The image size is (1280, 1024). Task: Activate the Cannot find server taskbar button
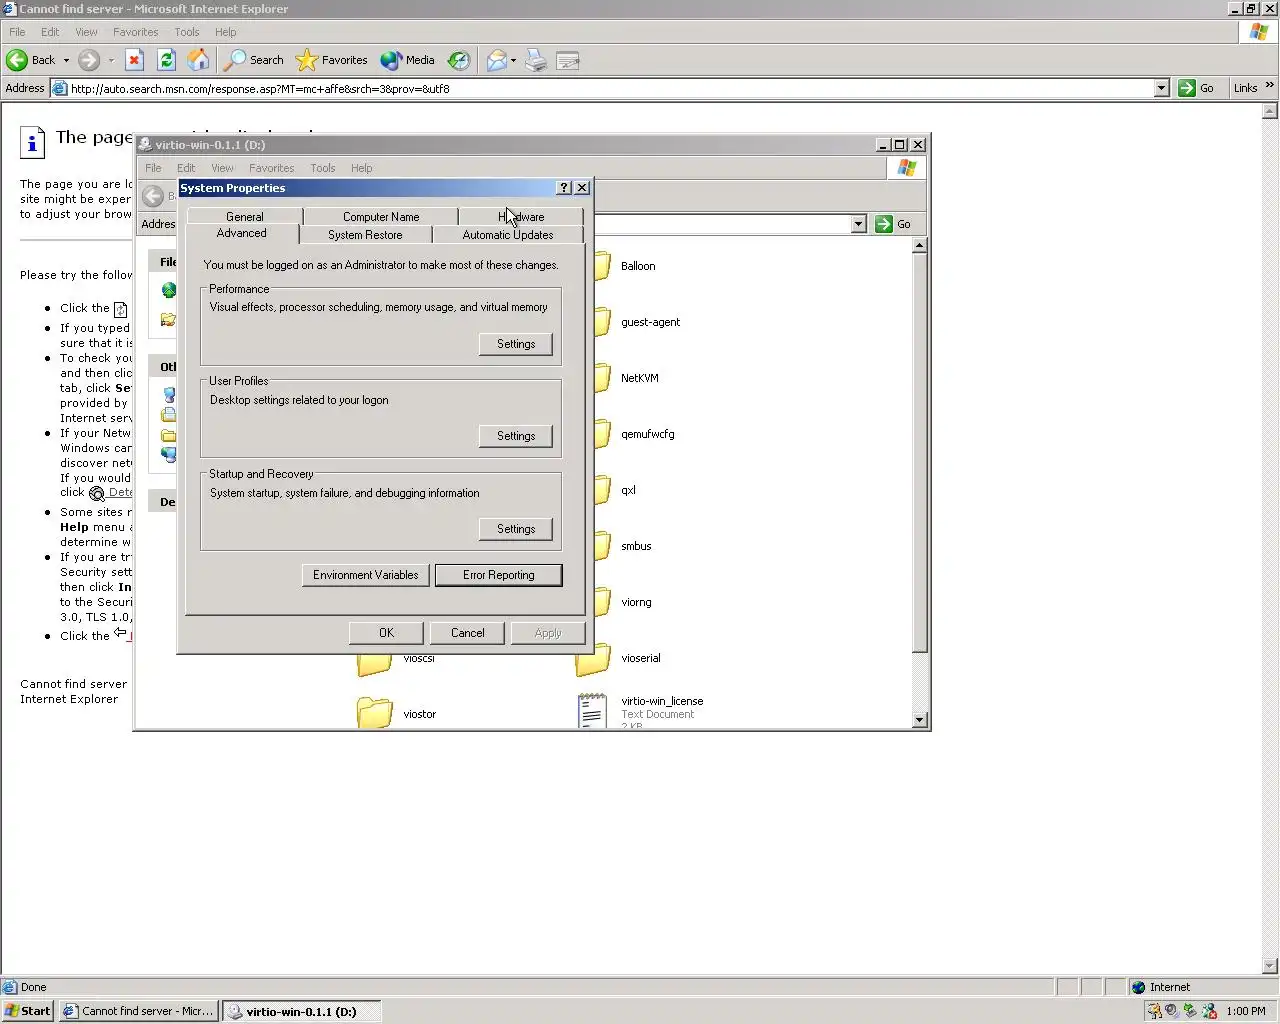[138, 1011]
